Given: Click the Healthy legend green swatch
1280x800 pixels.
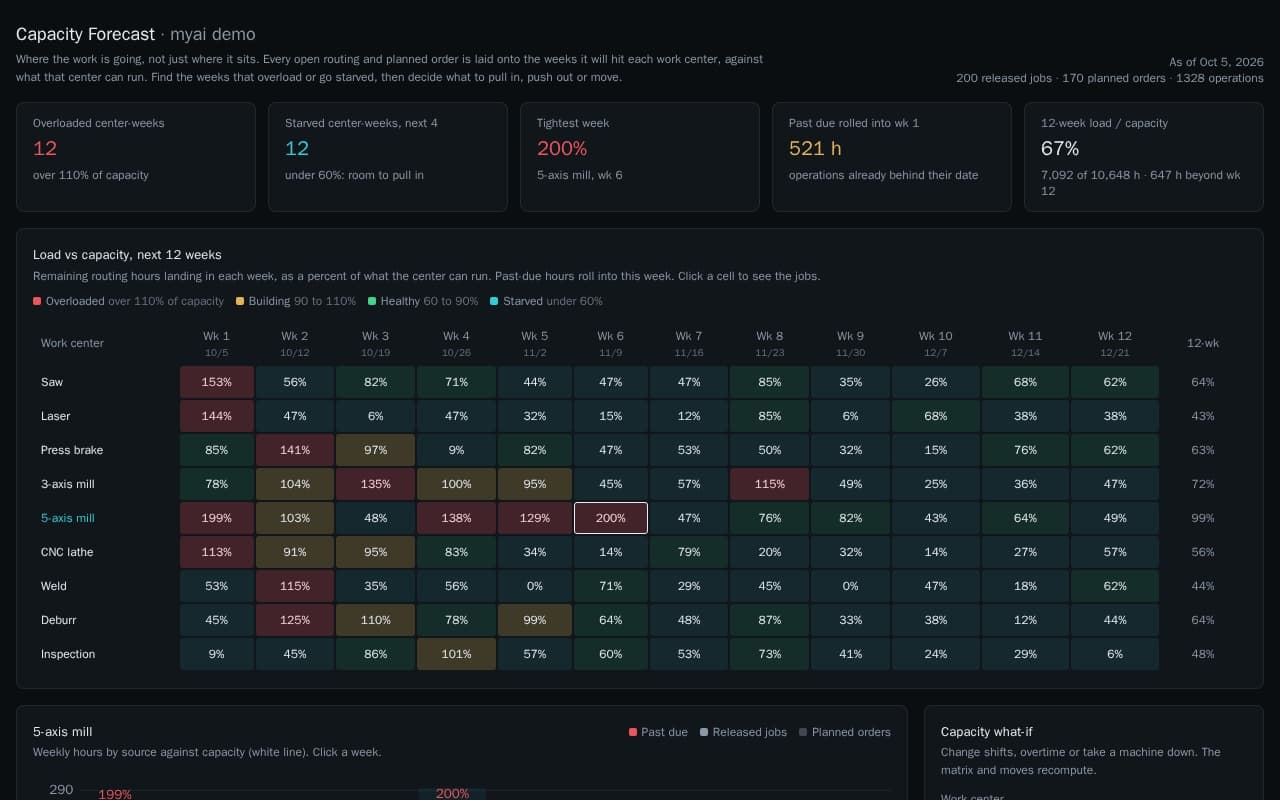Looking at the screenshot, I should pyautogui.click(x=372, y=301).
